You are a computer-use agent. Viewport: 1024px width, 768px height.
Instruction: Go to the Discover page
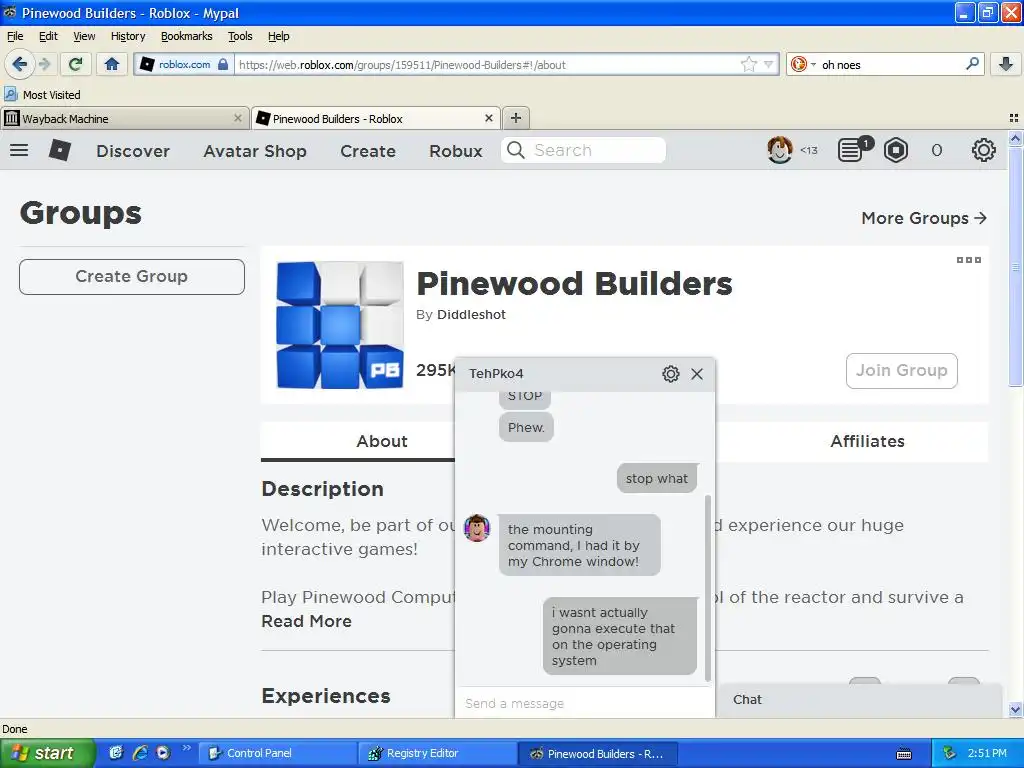[133, 151]
